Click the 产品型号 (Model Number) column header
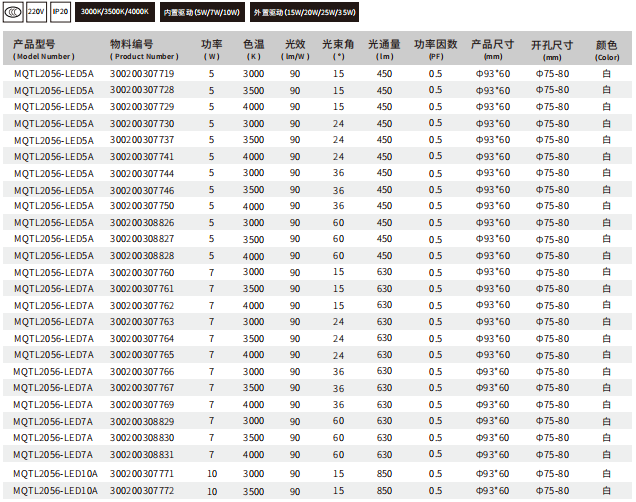This screenshot has width=636, height=502. coord(44,49)
